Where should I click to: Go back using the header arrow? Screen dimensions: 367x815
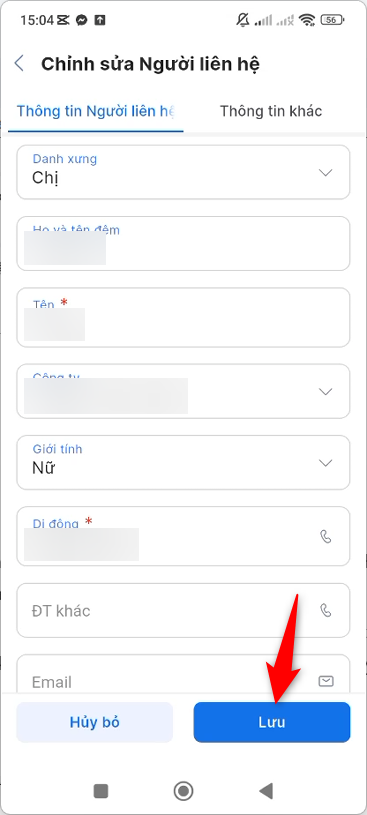(19, 63)
